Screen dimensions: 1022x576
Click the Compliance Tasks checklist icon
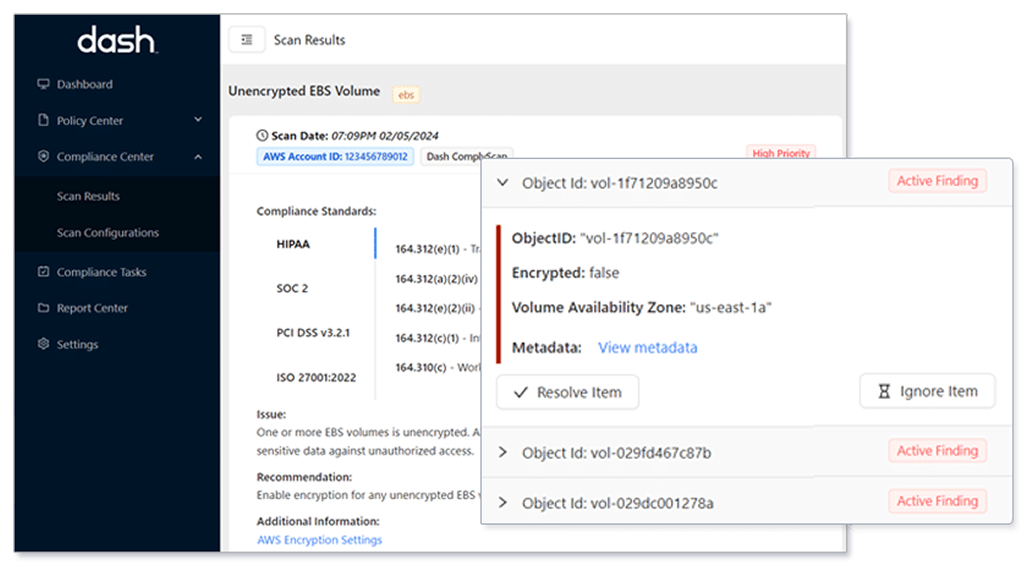coord(43,272)
